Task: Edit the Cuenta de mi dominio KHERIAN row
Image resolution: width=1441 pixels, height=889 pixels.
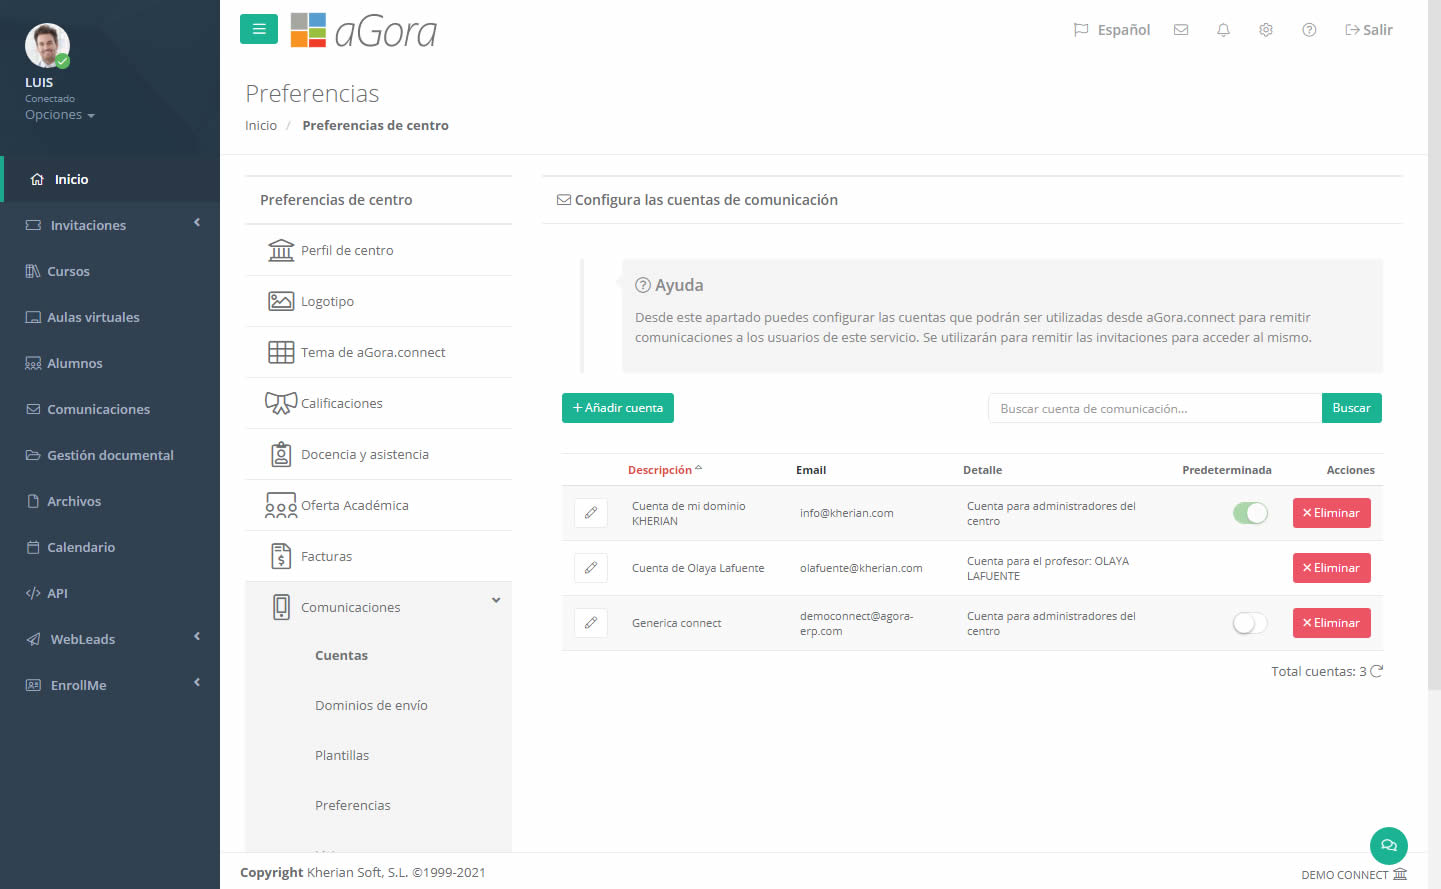Action: [x=591, y=513]
